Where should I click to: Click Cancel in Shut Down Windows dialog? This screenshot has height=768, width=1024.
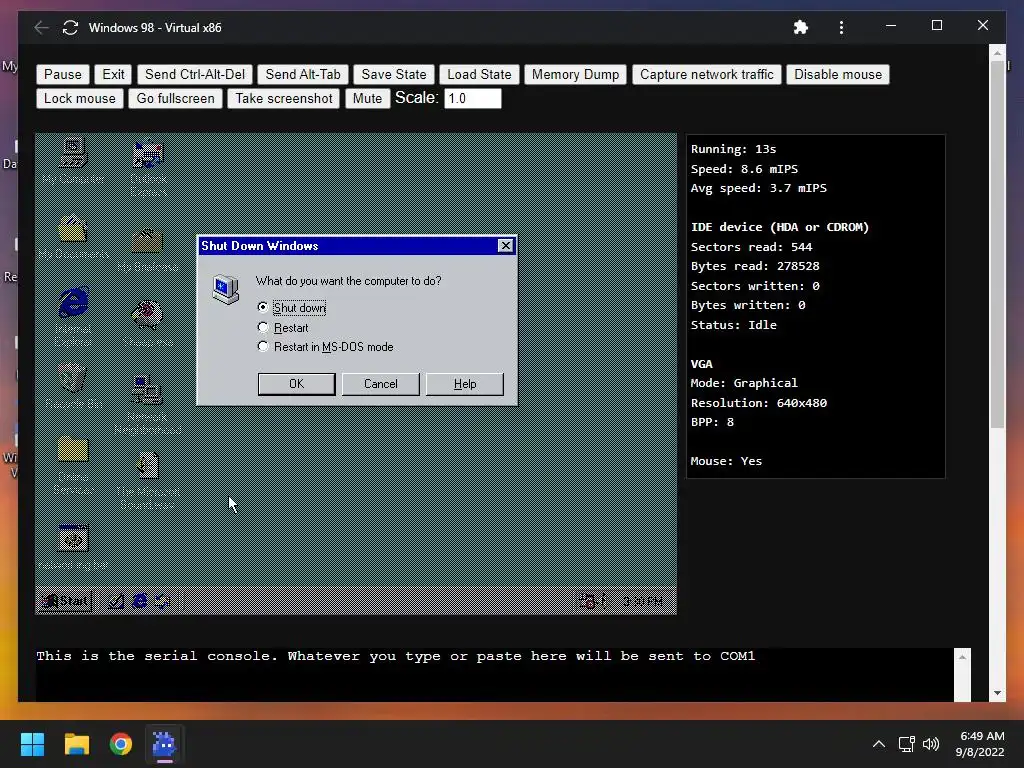coord(381,384)
